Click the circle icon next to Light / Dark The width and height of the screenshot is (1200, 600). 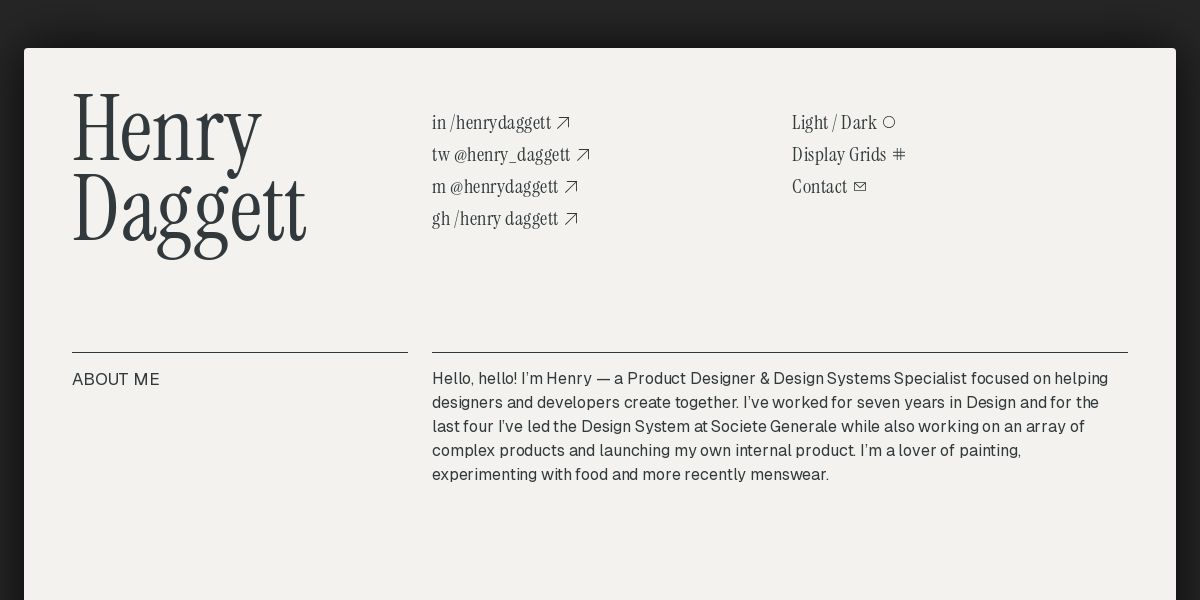coord(889,122)
